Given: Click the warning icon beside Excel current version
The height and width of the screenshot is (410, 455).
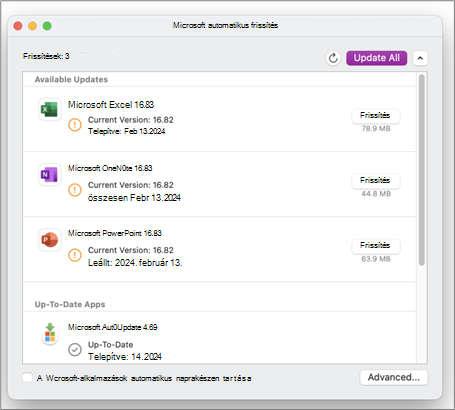Looking at the screenshot, I should pyautogui.click(x=75, y=125).
